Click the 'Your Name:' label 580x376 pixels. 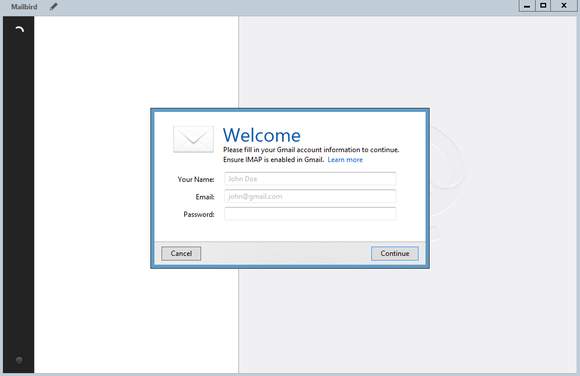[196, 179]
